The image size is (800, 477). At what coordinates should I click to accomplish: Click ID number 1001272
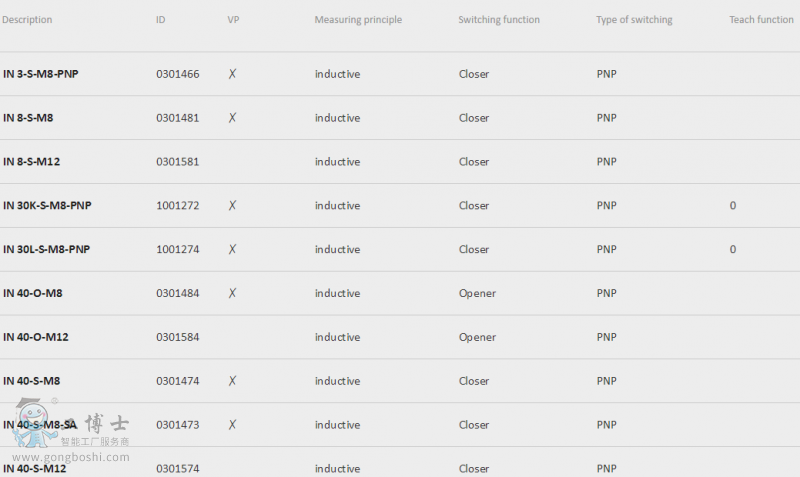[178, 206]
